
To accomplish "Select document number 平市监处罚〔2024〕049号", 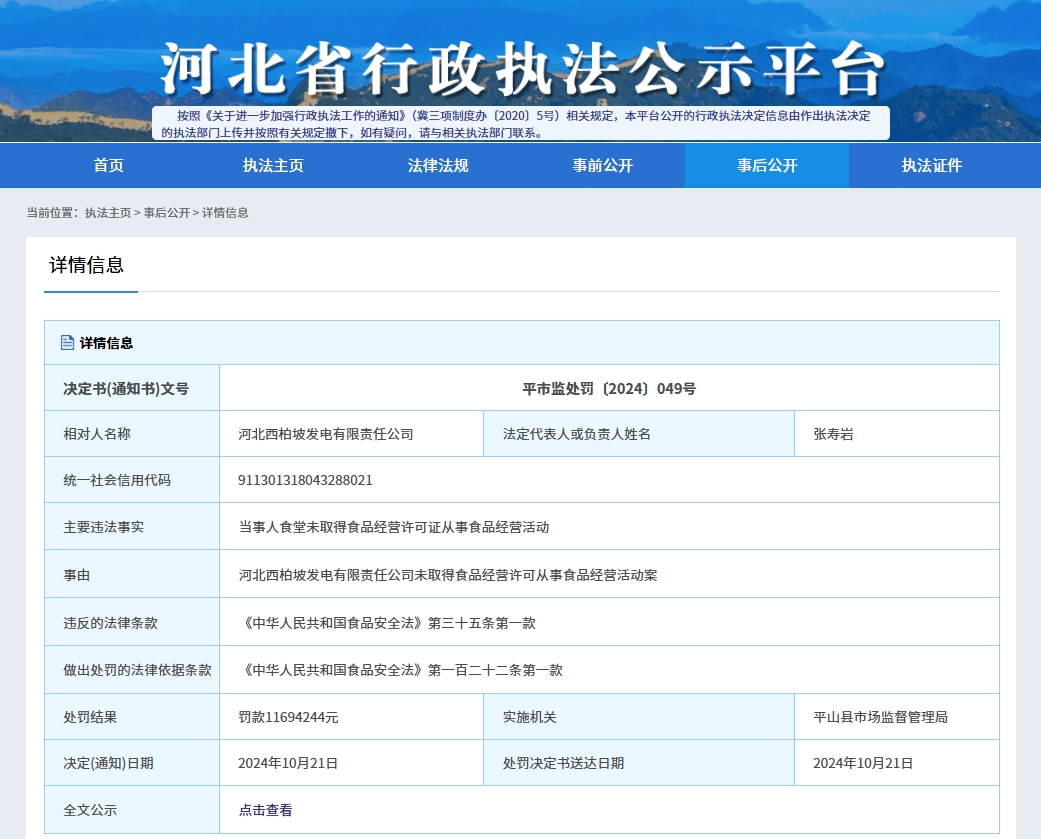I will coord(609,388).
